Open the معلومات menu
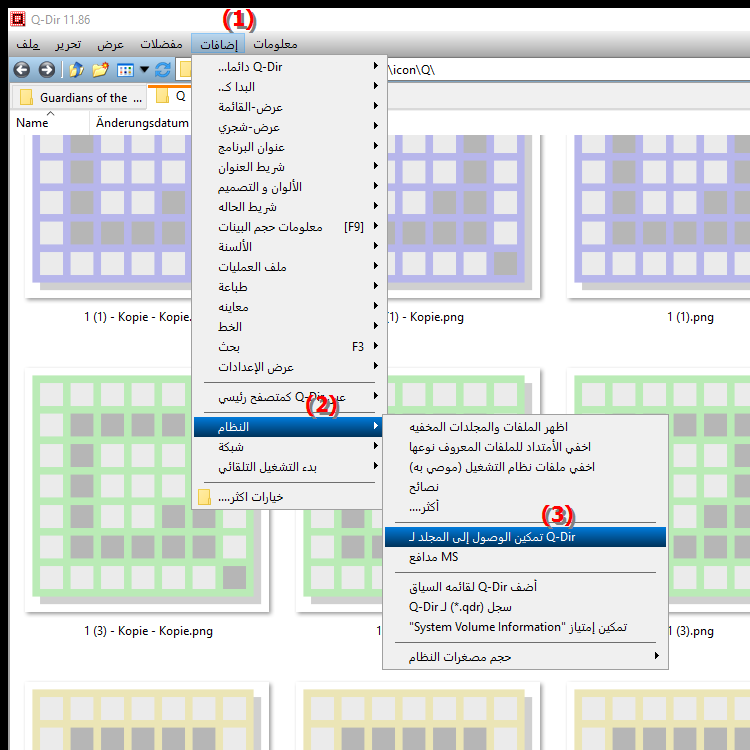This screenshot has width=750, height=750. (x=275, y=44)
